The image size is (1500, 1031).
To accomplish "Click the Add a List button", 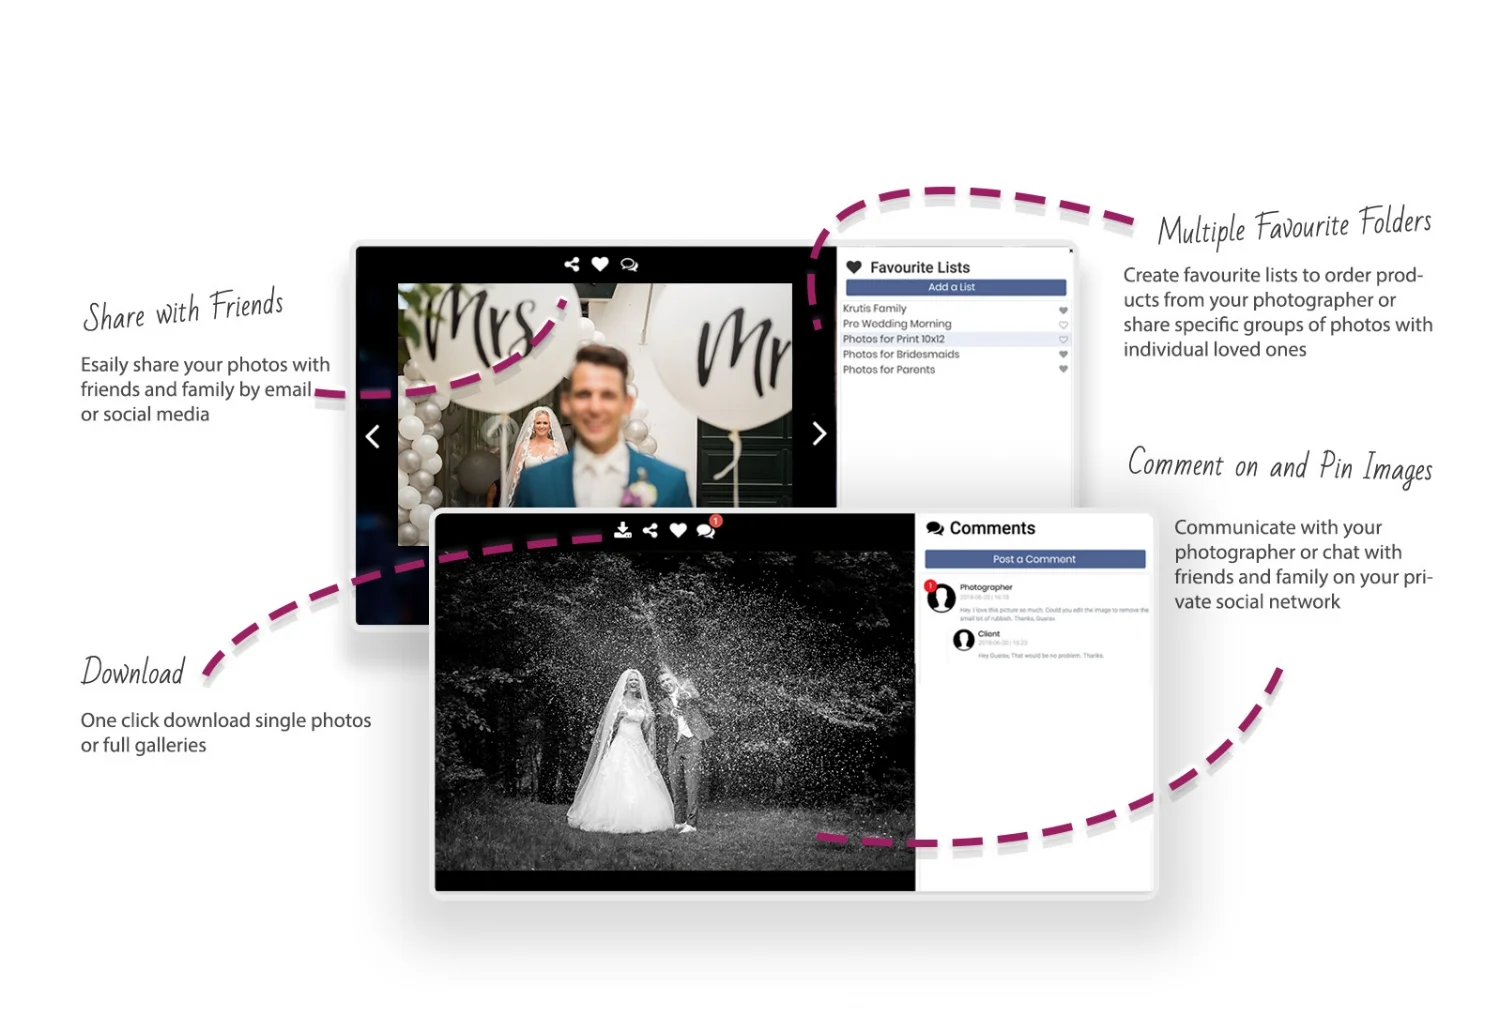I will pyautogui.click(x=955, y=287).
